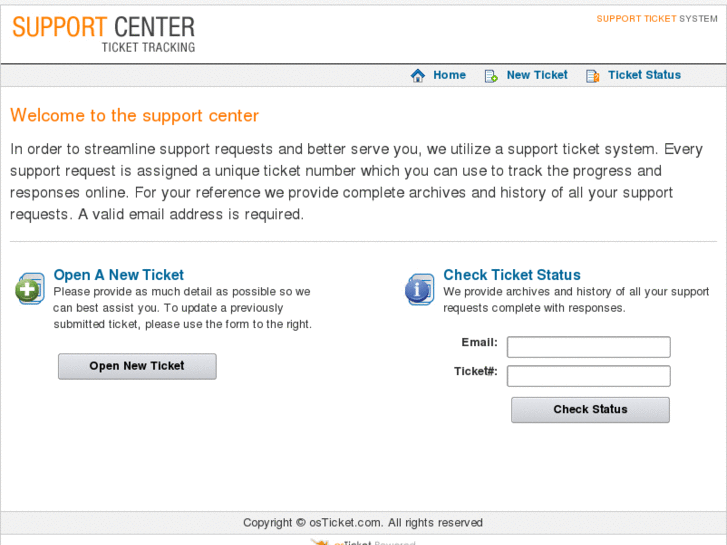Click the osTicket.com copyright text
This screenshot has height=545, width=727.
pyautogui.click(x=362, y=523)
